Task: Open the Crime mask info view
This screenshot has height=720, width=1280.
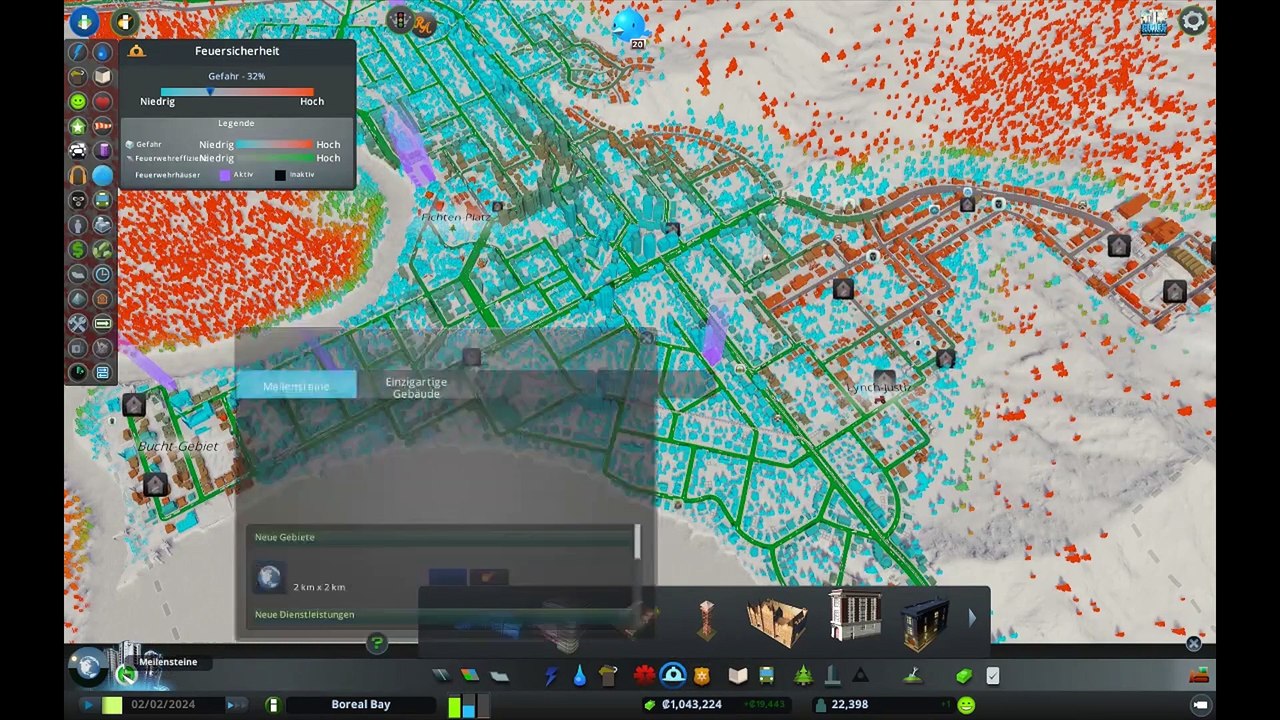Action: (x=77, y=199)
